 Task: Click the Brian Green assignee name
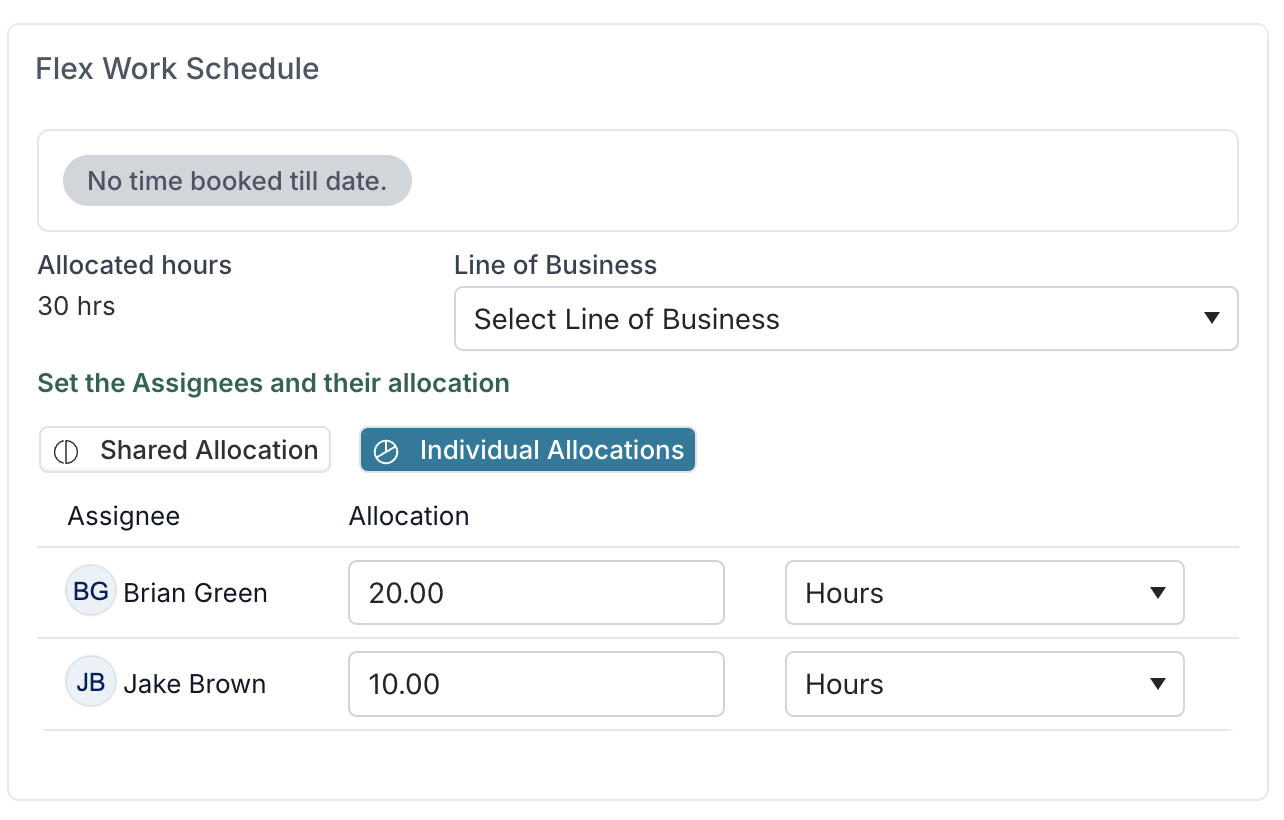pos(195,593)
